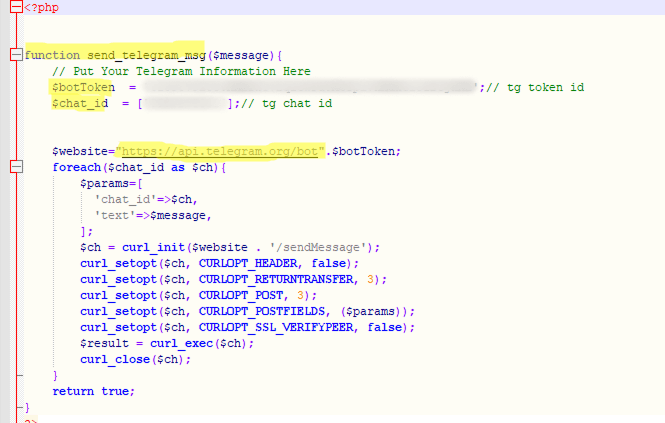Collapse the foreach loop fold marker
Image resolution: width=665 pixels, height=423 pixels.
click(16, 167)
